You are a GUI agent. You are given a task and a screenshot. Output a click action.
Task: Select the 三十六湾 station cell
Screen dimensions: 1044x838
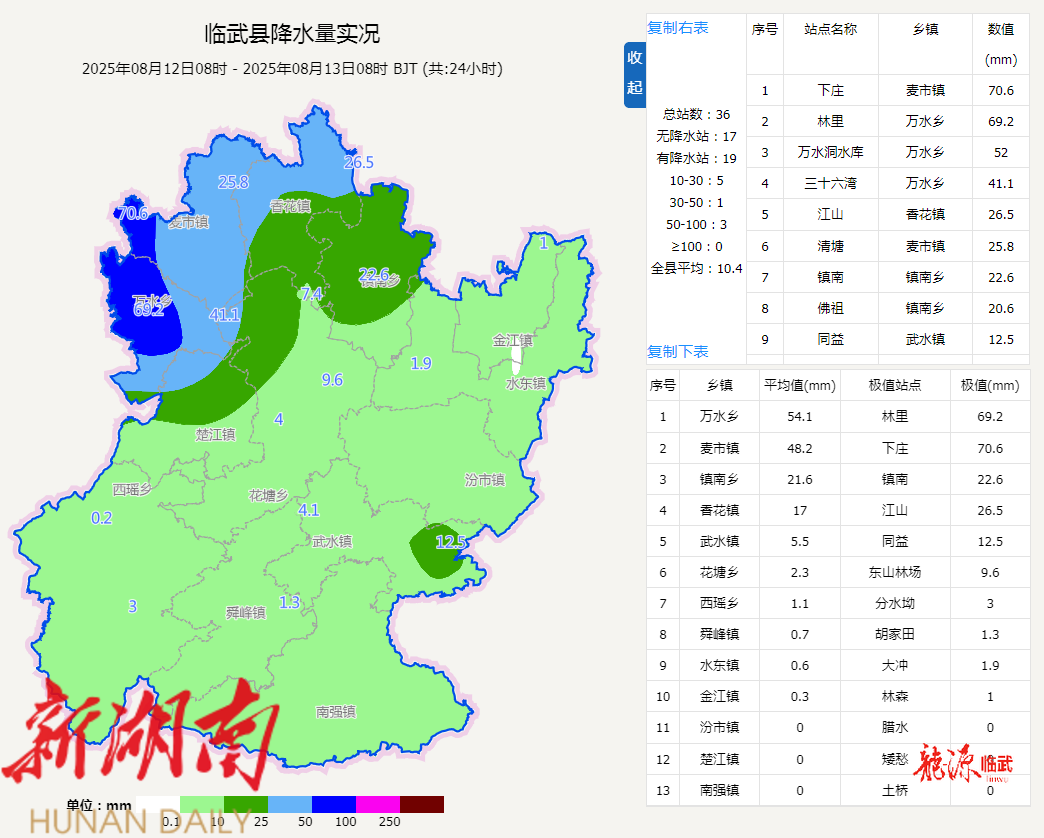(830, 184)
